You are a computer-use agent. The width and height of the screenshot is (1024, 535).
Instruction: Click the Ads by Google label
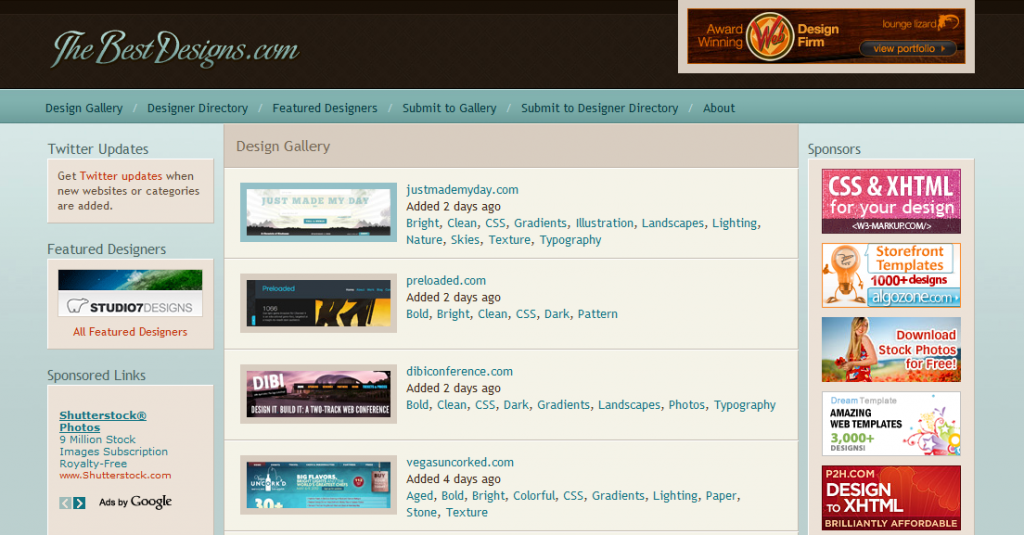pyautogui.click(x=135, y=502)
